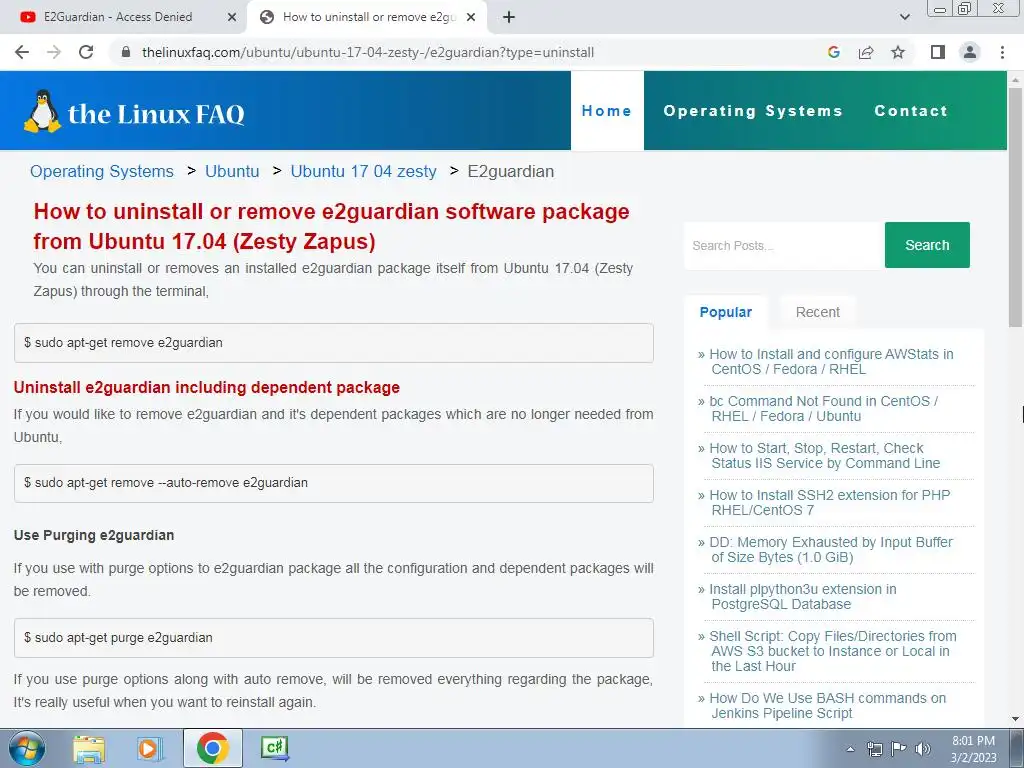1024x768 pixels.
Task: Switch to the Popular tab
Action: click(726, 312)
